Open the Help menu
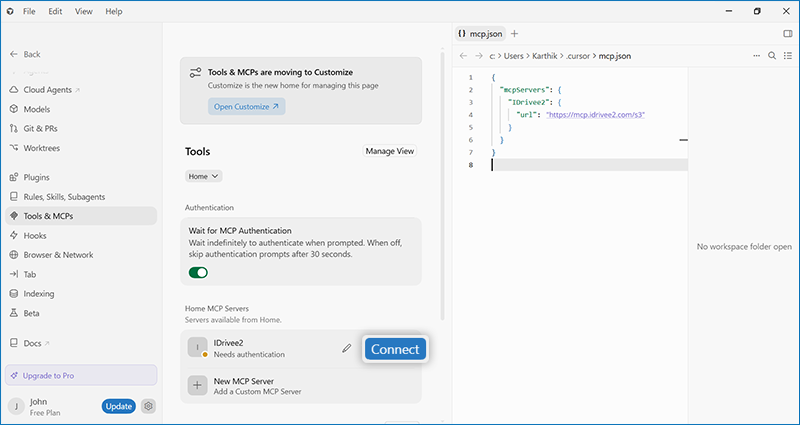800x425 pixels. pyautogui.click(x=114, y=11)
